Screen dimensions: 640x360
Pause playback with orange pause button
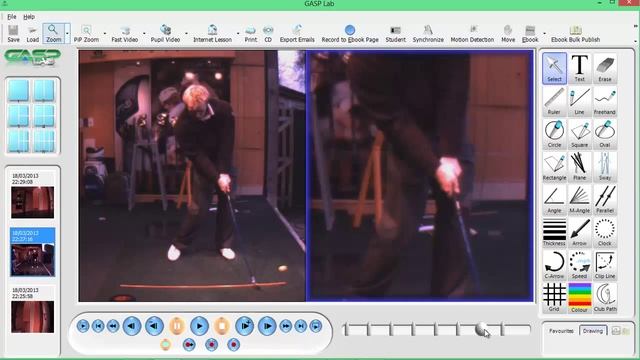tap(177, 326)
